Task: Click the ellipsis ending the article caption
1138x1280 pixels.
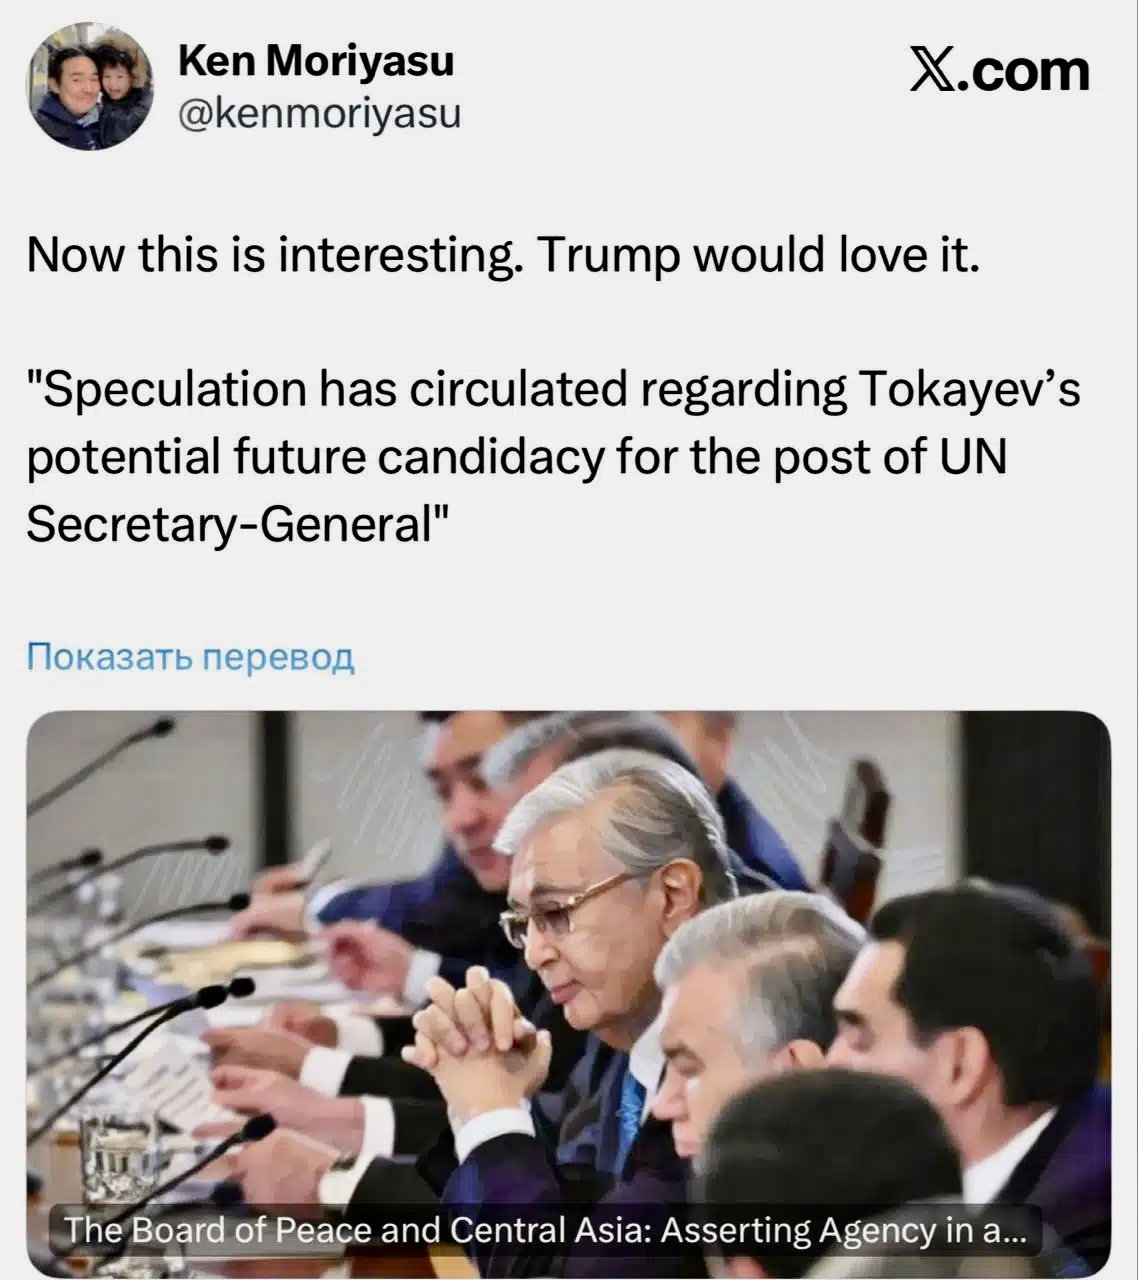Action: point(1013,1231)
